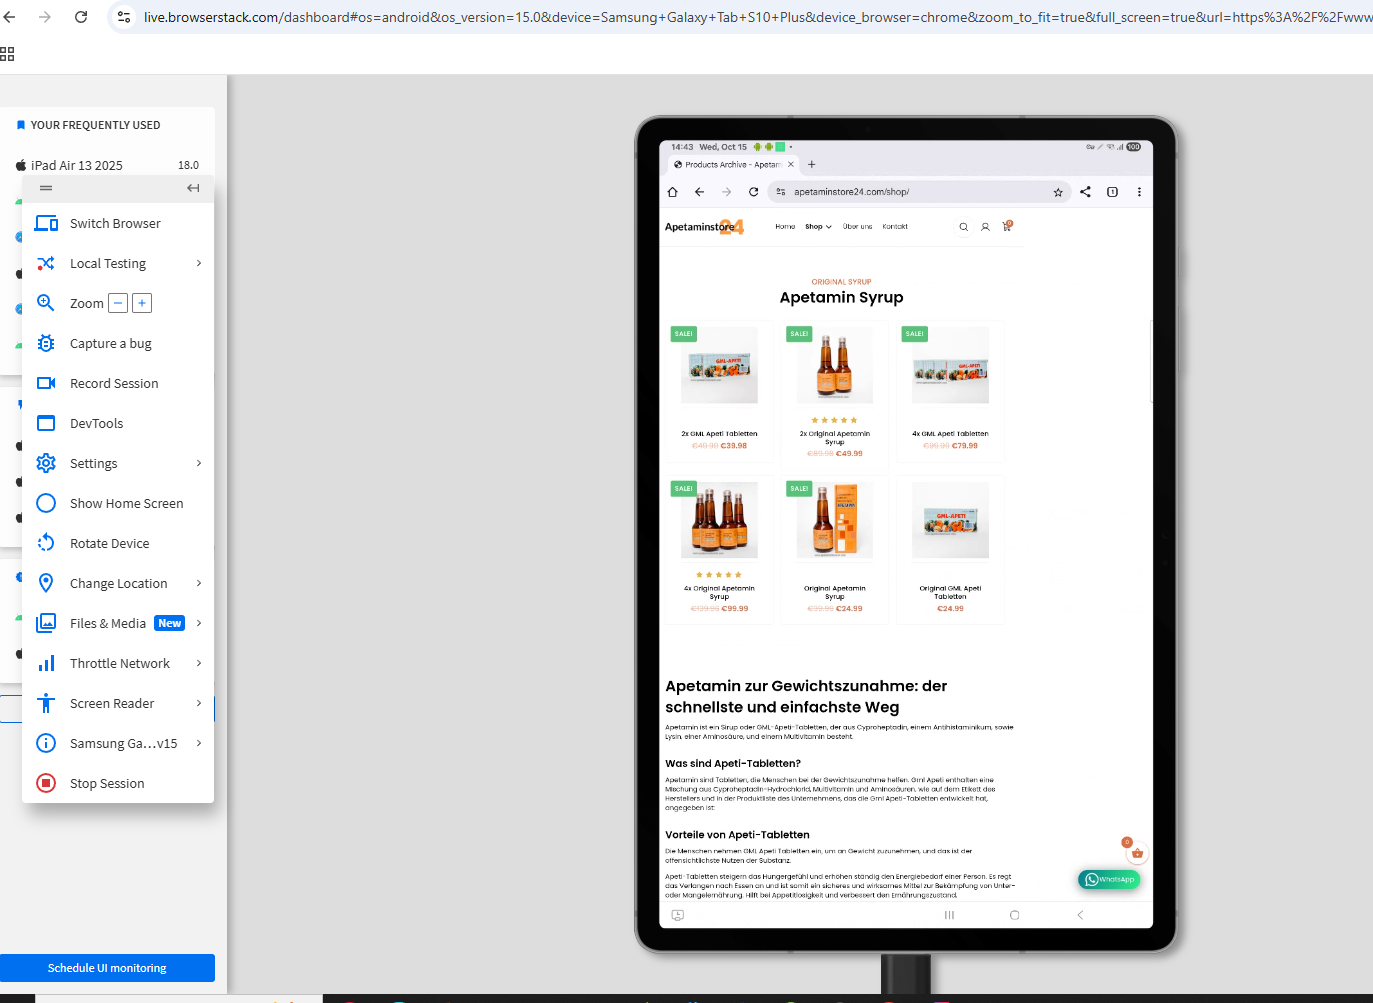Click the Files & Media image icon
This screenshot has height=1003, width=1373.
46,623
